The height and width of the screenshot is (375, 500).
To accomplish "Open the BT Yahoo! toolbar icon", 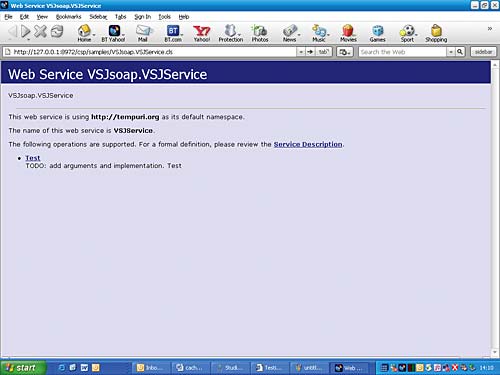I will tap(113, 33).
